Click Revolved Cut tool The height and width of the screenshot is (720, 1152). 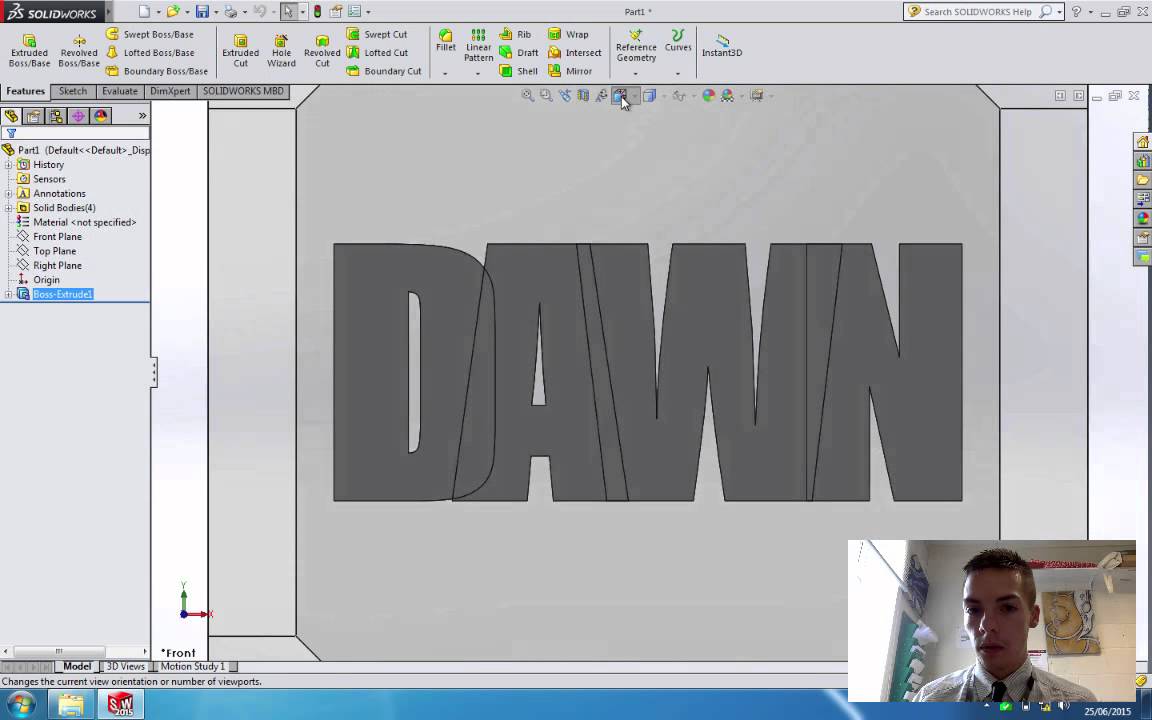point(322,51)
